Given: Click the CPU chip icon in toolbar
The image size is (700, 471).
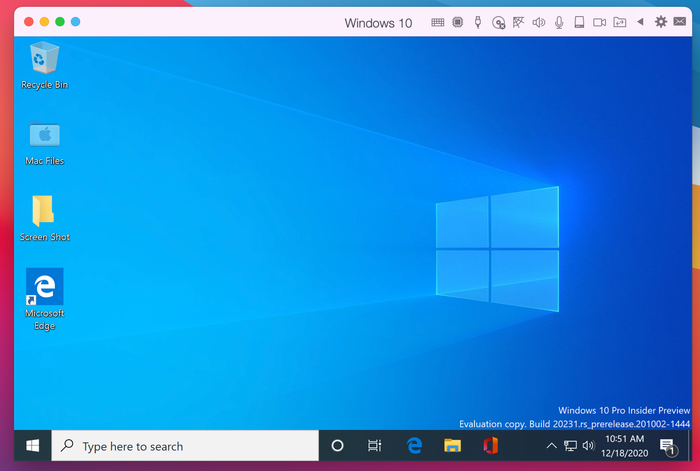Looking at the screenshot, I should [458, 22].
